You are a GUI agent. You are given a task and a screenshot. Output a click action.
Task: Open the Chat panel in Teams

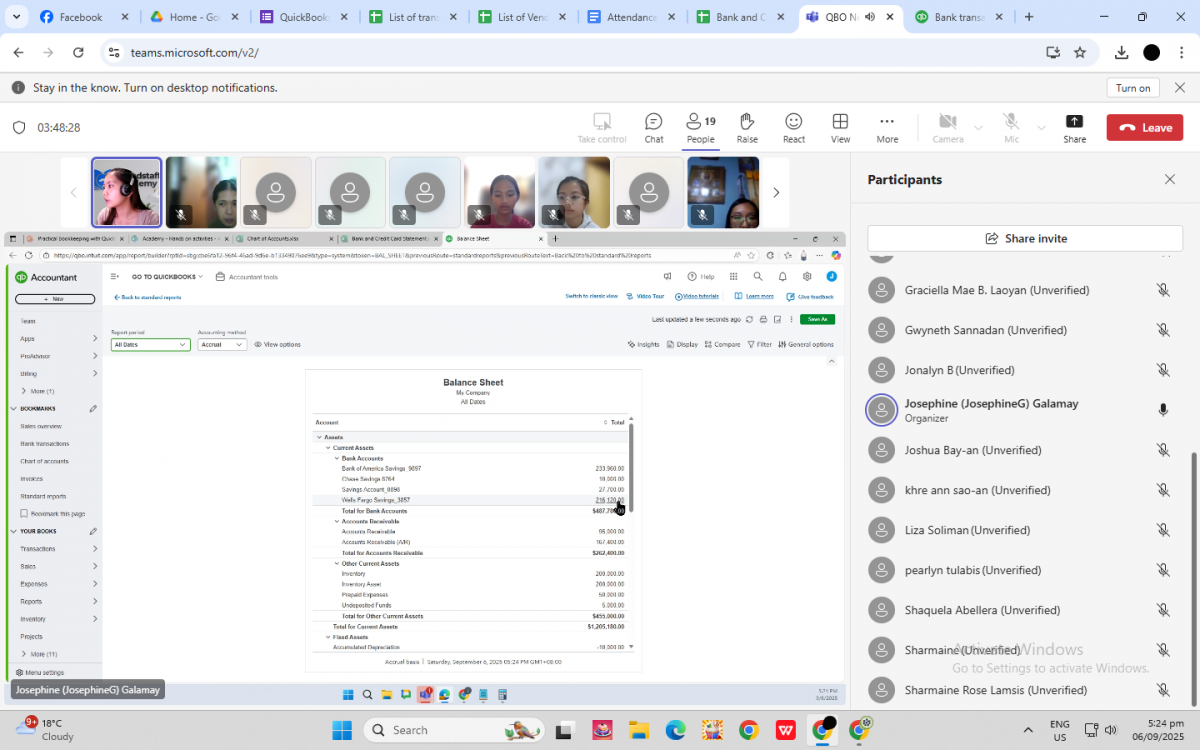coord(653,128)
